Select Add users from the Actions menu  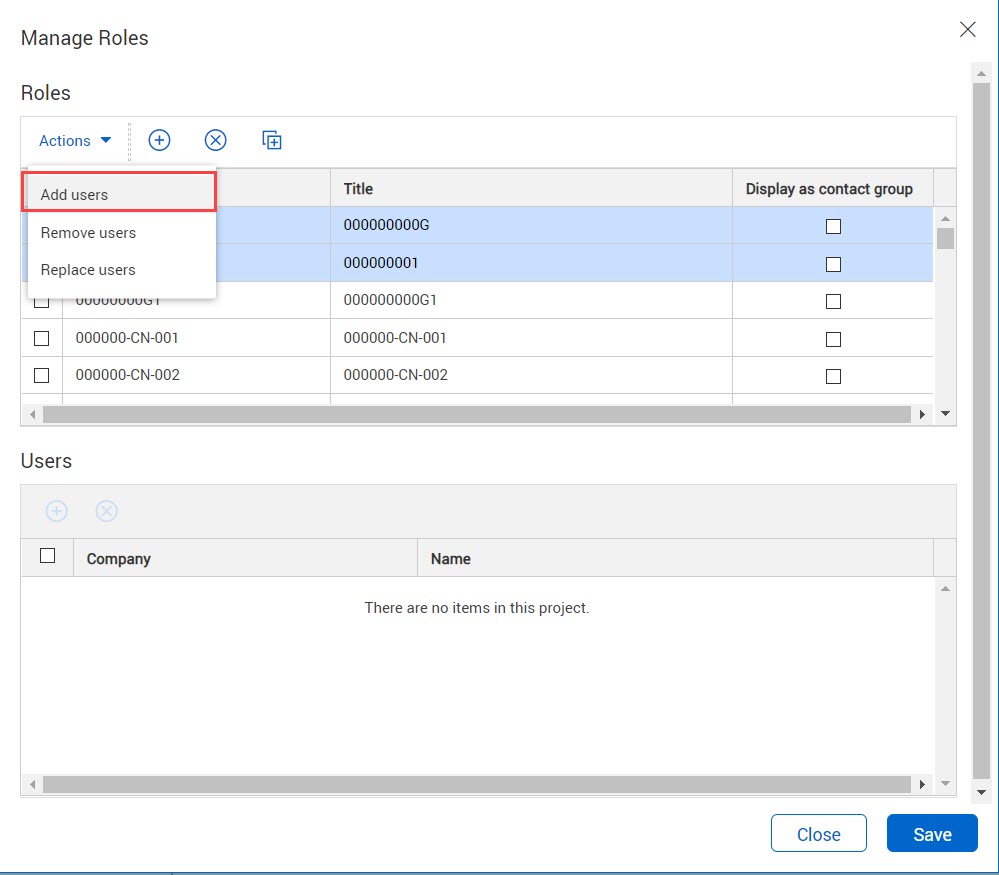point(75,195)
